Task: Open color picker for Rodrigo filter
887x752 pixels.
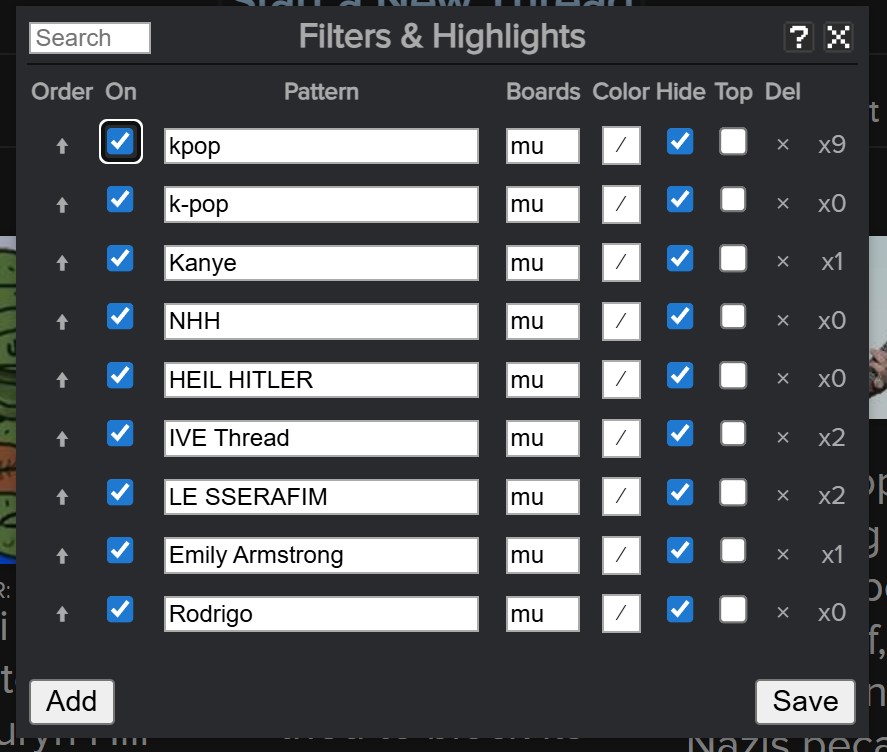Action: [621, 613]
